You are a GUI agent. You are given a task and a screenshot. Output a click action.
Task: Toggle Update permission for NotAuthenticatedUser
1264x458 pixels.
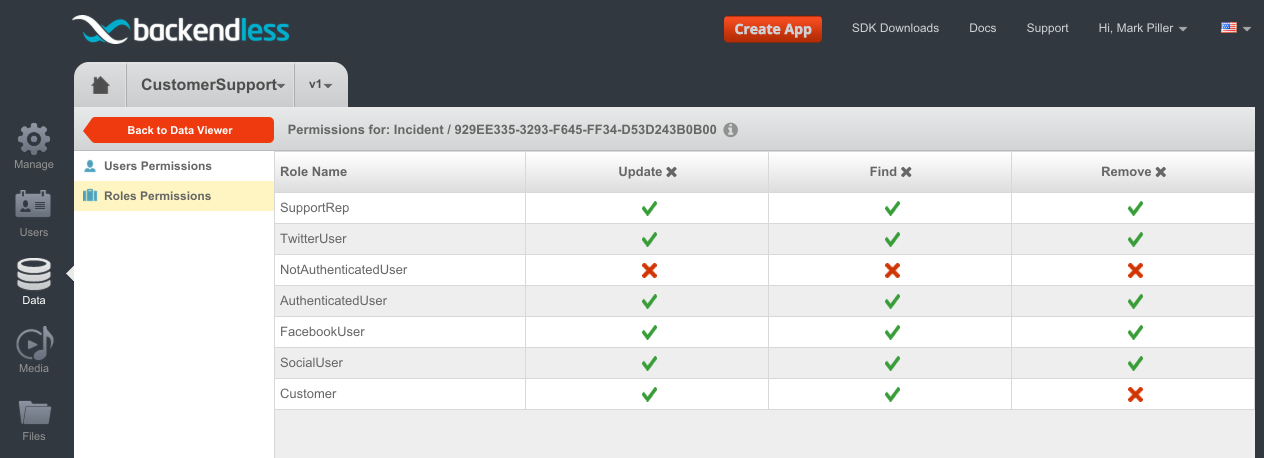pos(649,270)
